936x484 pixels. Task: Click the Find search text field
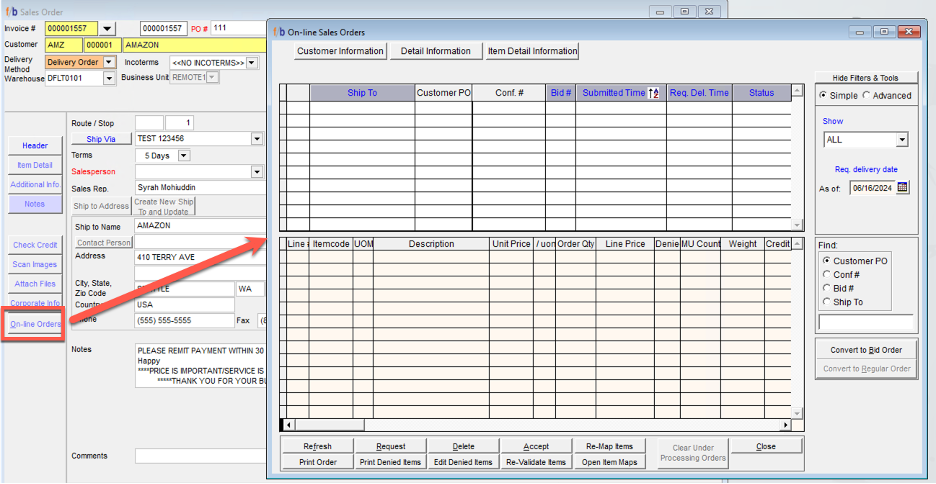(866, 323)
